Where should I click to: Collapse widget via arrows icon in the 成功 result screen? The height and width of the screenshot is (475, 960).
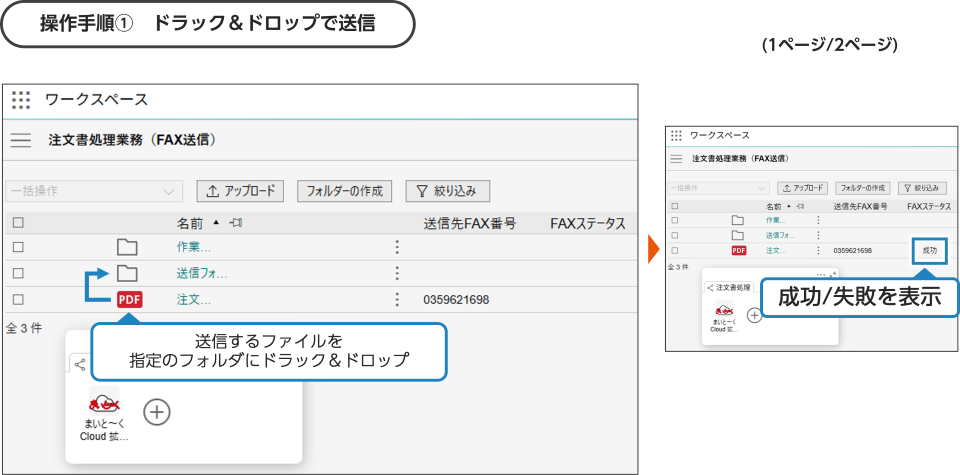pos(834,274)
